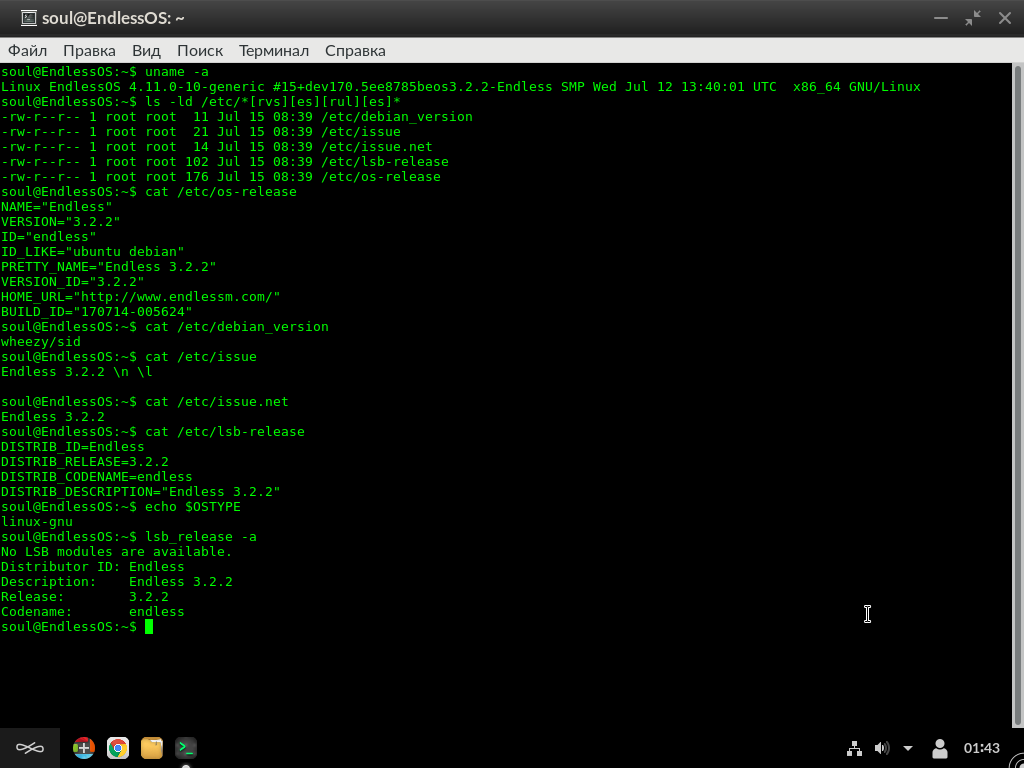This screenshot has width=1024, height=768.
Task: Click the HOME_URL endlessm.com line
Action: point(140,296)
